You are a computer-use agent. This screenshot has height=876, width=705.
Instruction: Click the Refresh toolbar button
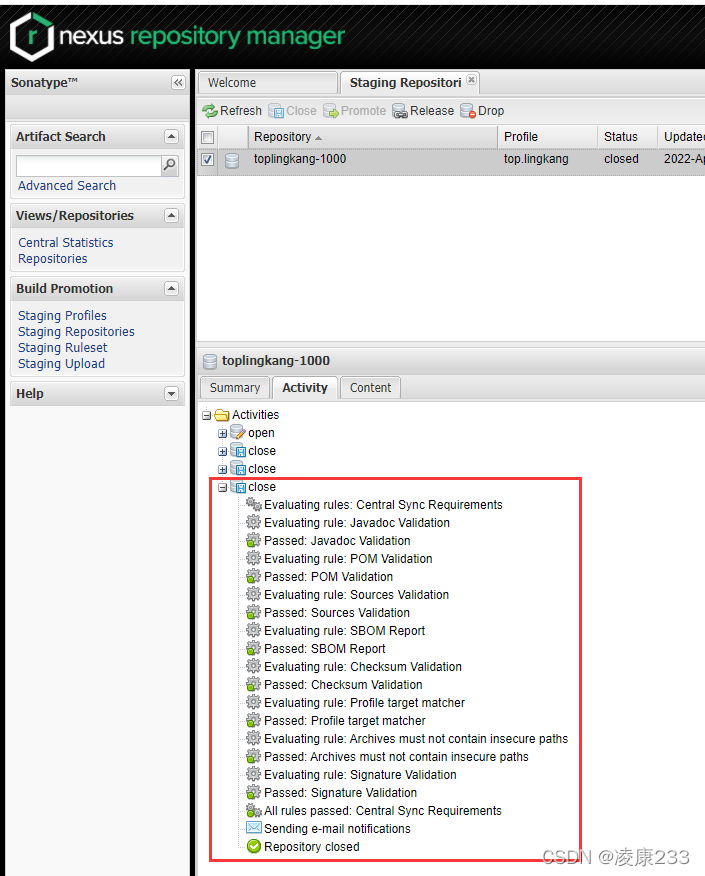(x=232, y=111)
